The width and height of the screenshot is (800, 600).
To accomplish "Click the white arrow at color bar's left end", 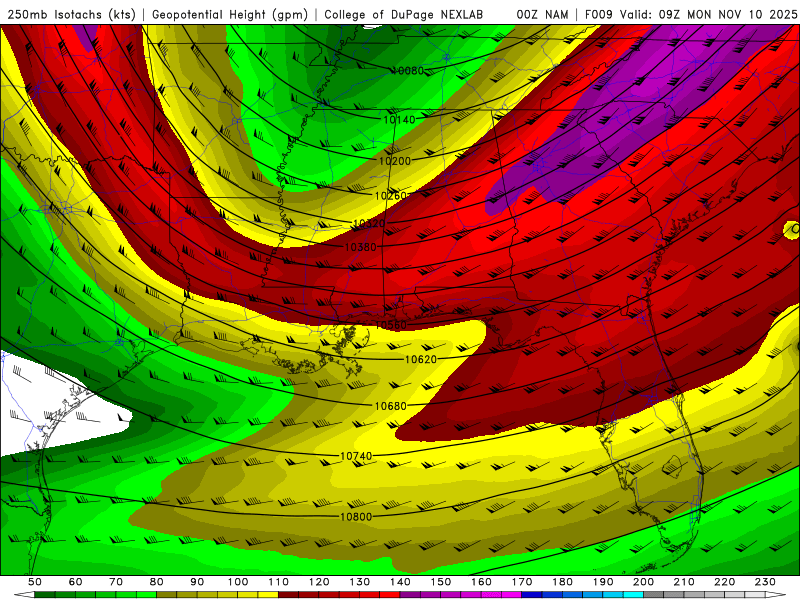I will [24, 595].
